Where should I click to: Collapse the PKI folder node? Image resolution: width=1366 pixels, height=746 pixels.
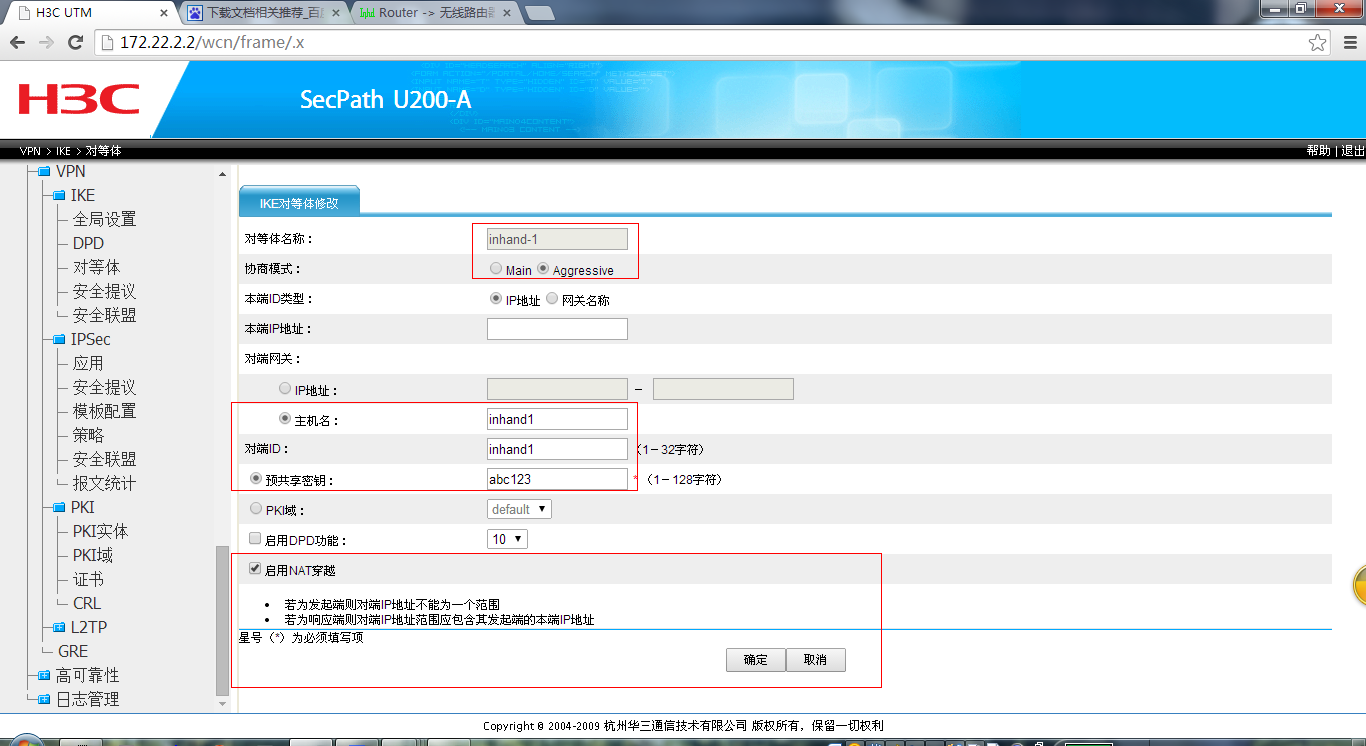pos(59,507)
